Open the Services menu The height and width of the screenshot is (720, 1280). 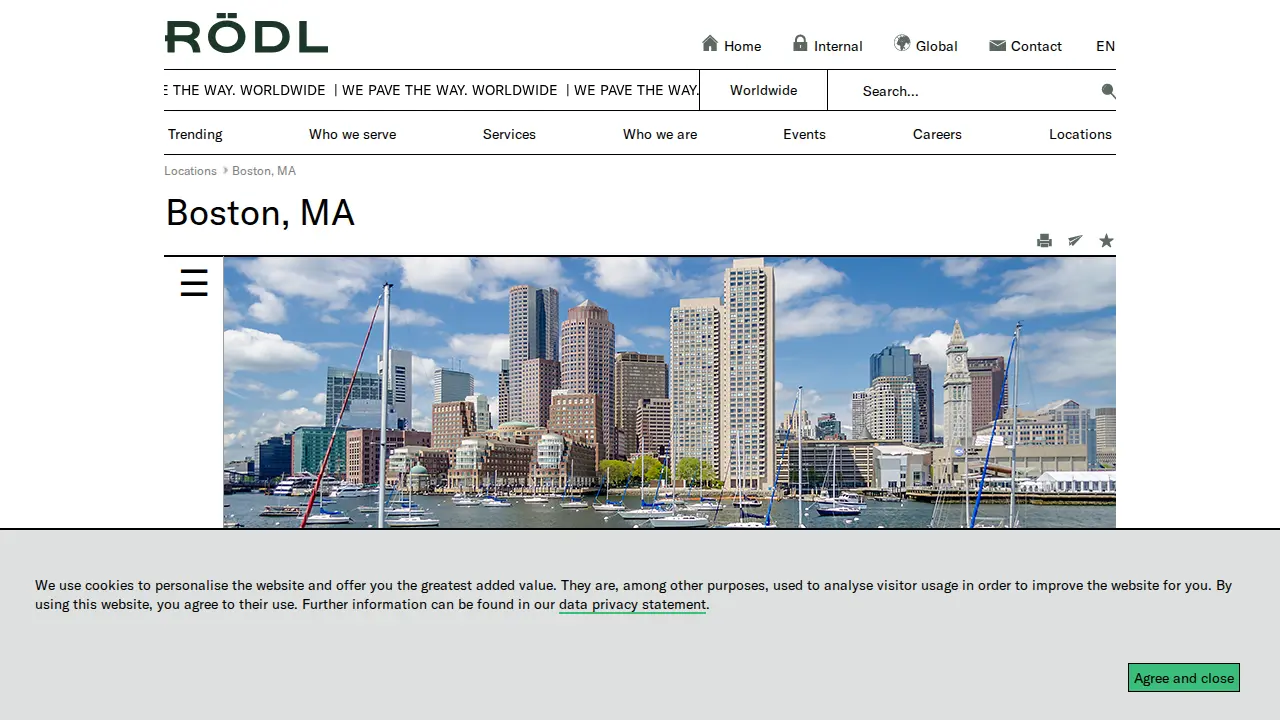(509, 134)
